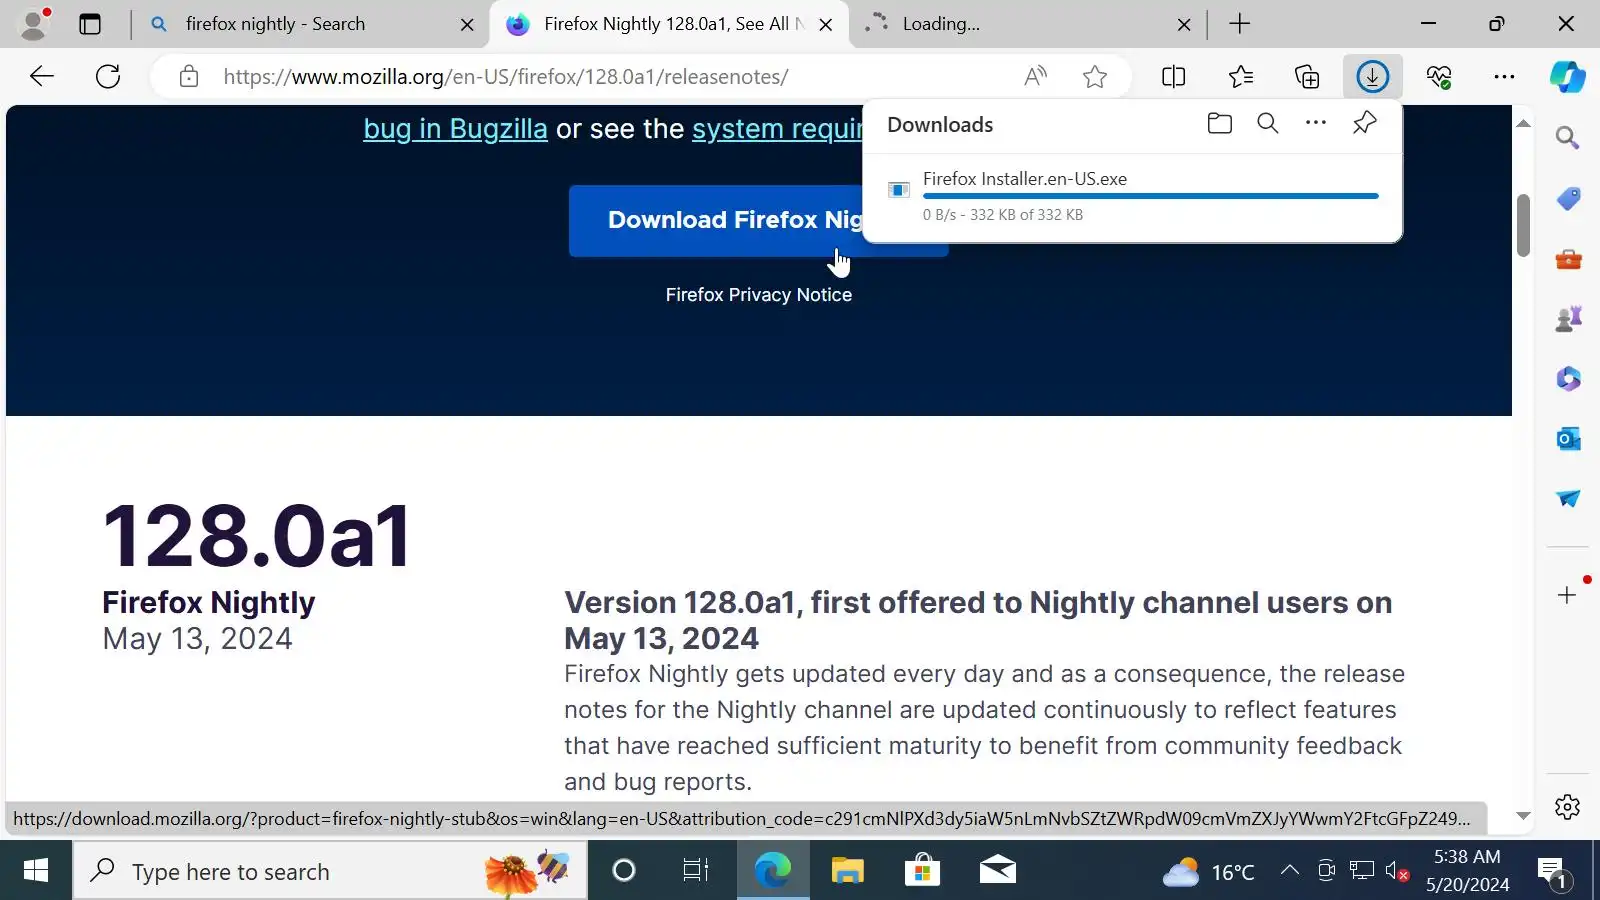The image size is (1600, 900).
Task: Turn on Read aloud
Action: coord(1036,76)
